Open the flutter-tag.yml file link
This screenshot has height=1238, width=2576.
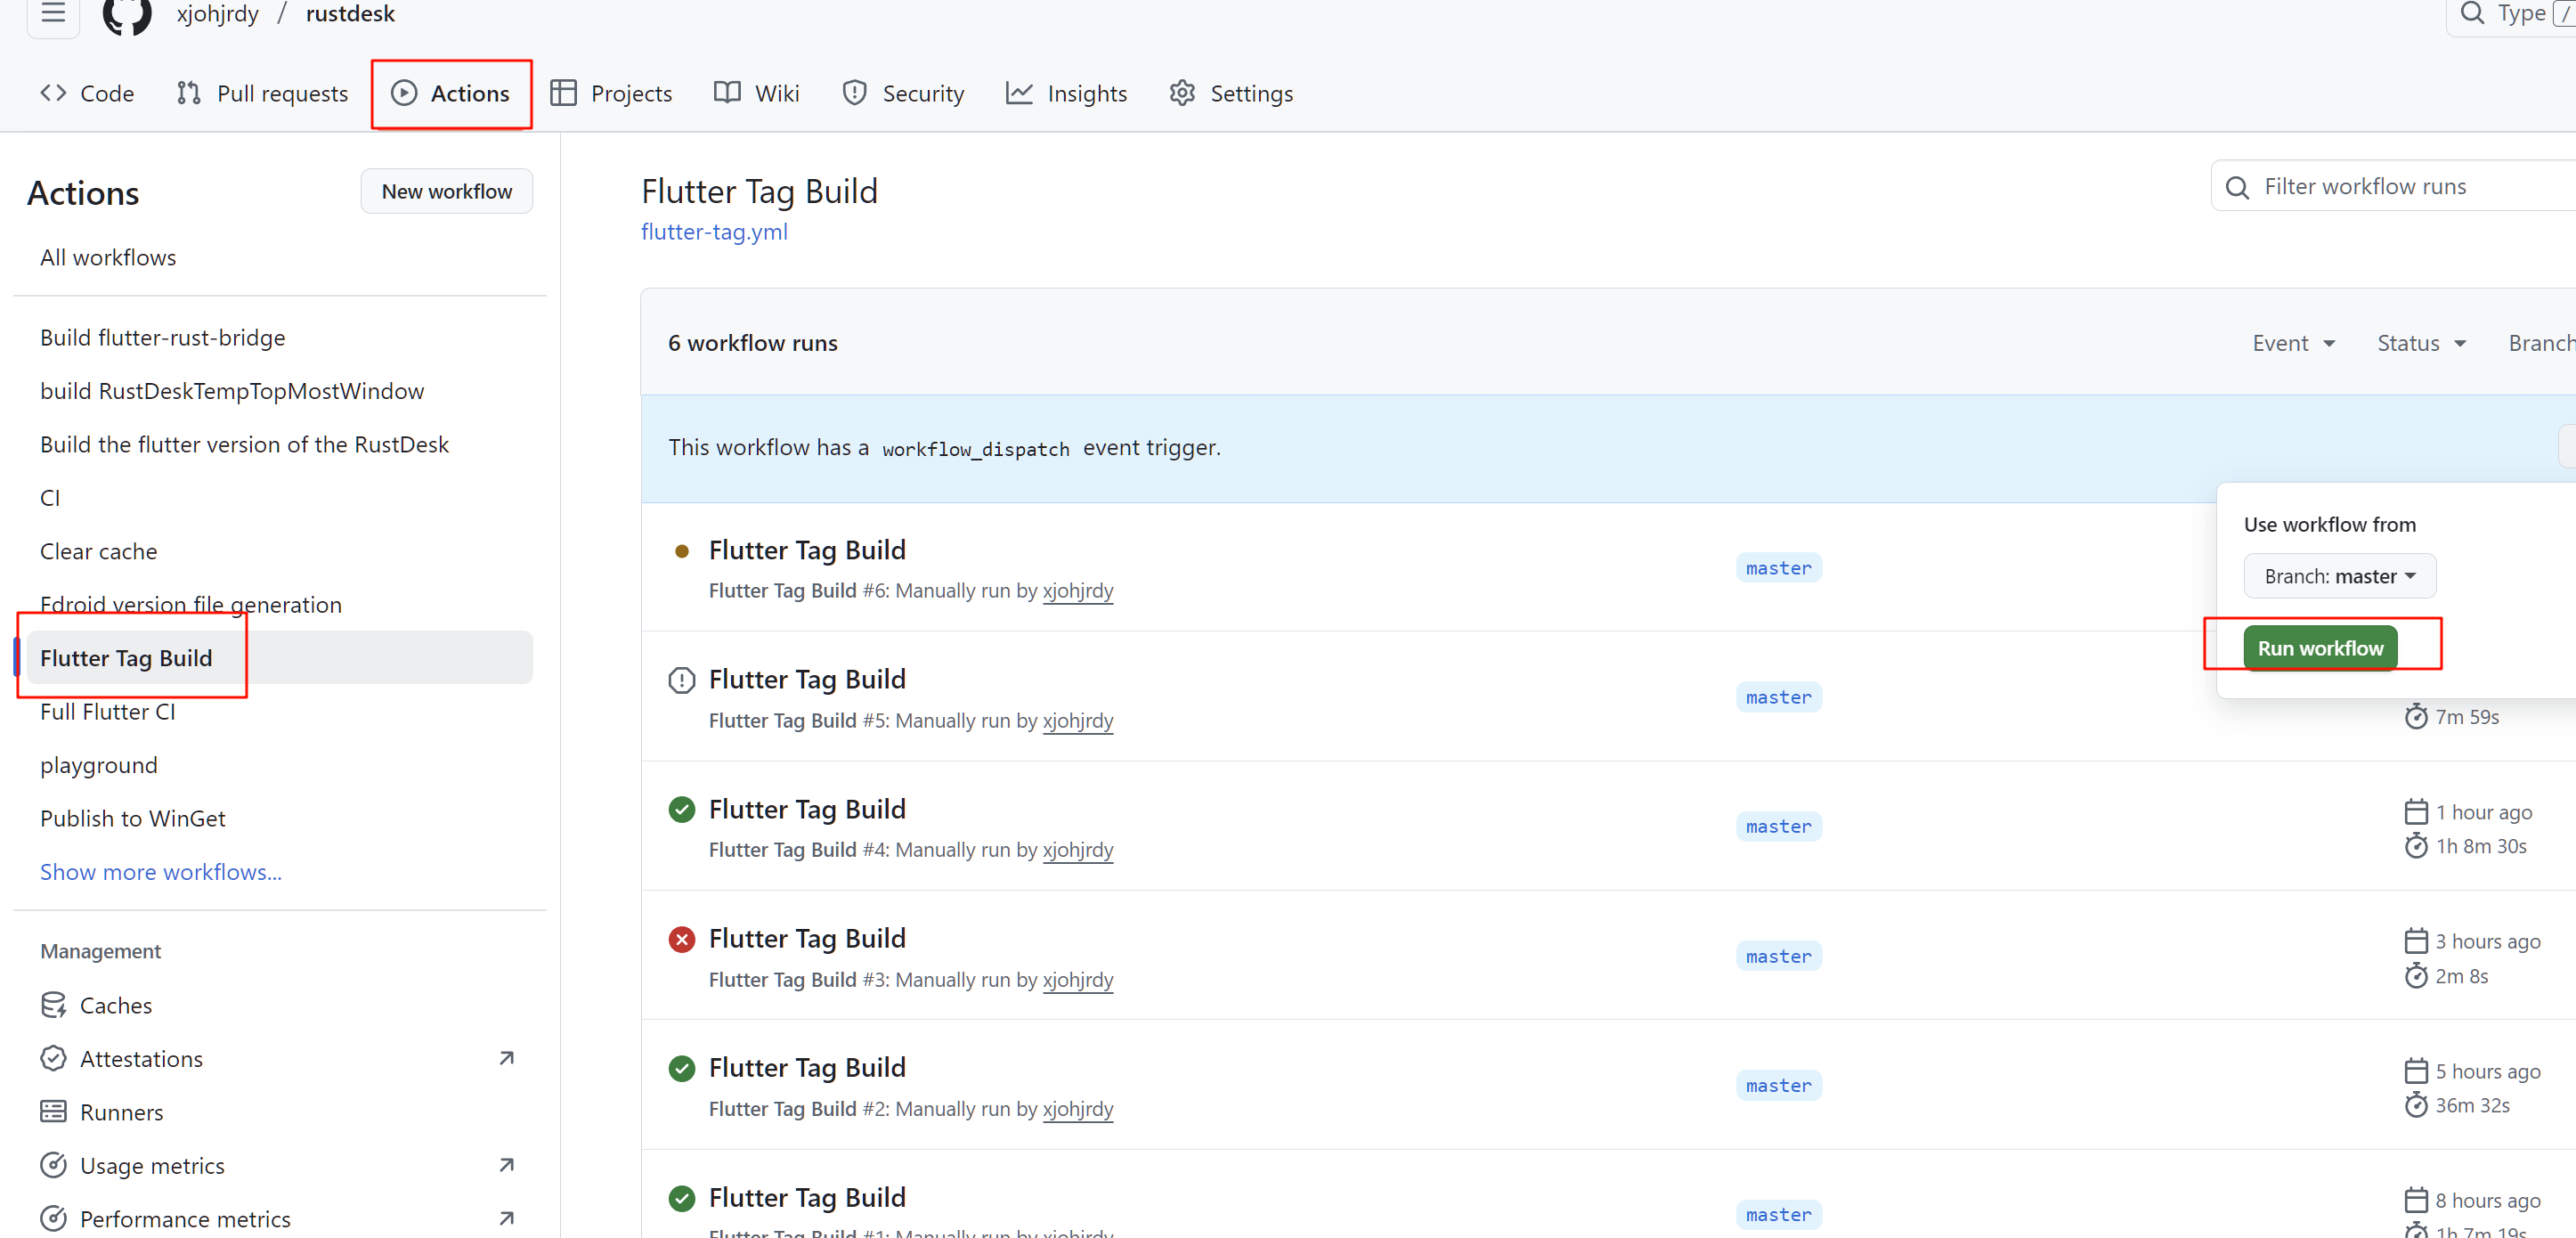pos(714,232)
